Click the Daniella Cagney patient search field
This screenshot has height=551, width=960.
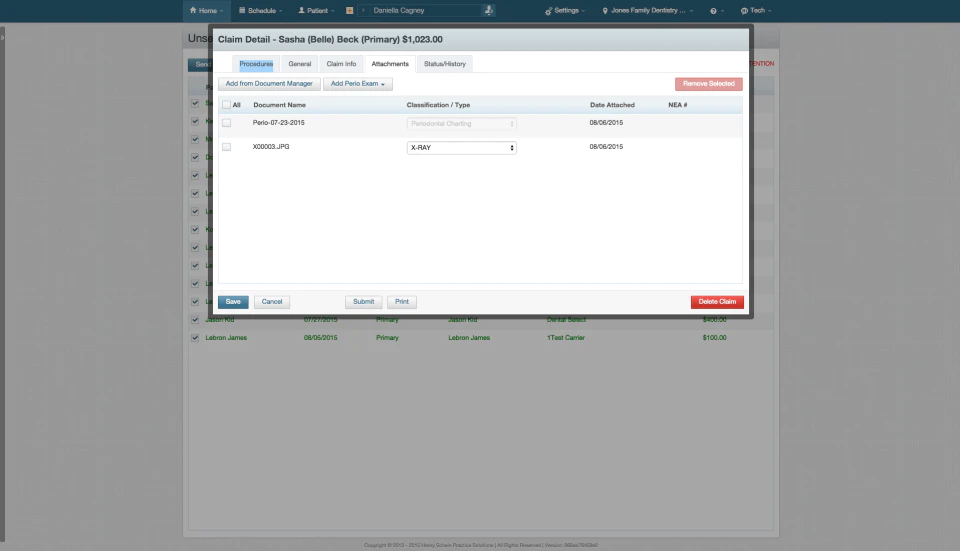pos(426,10)
